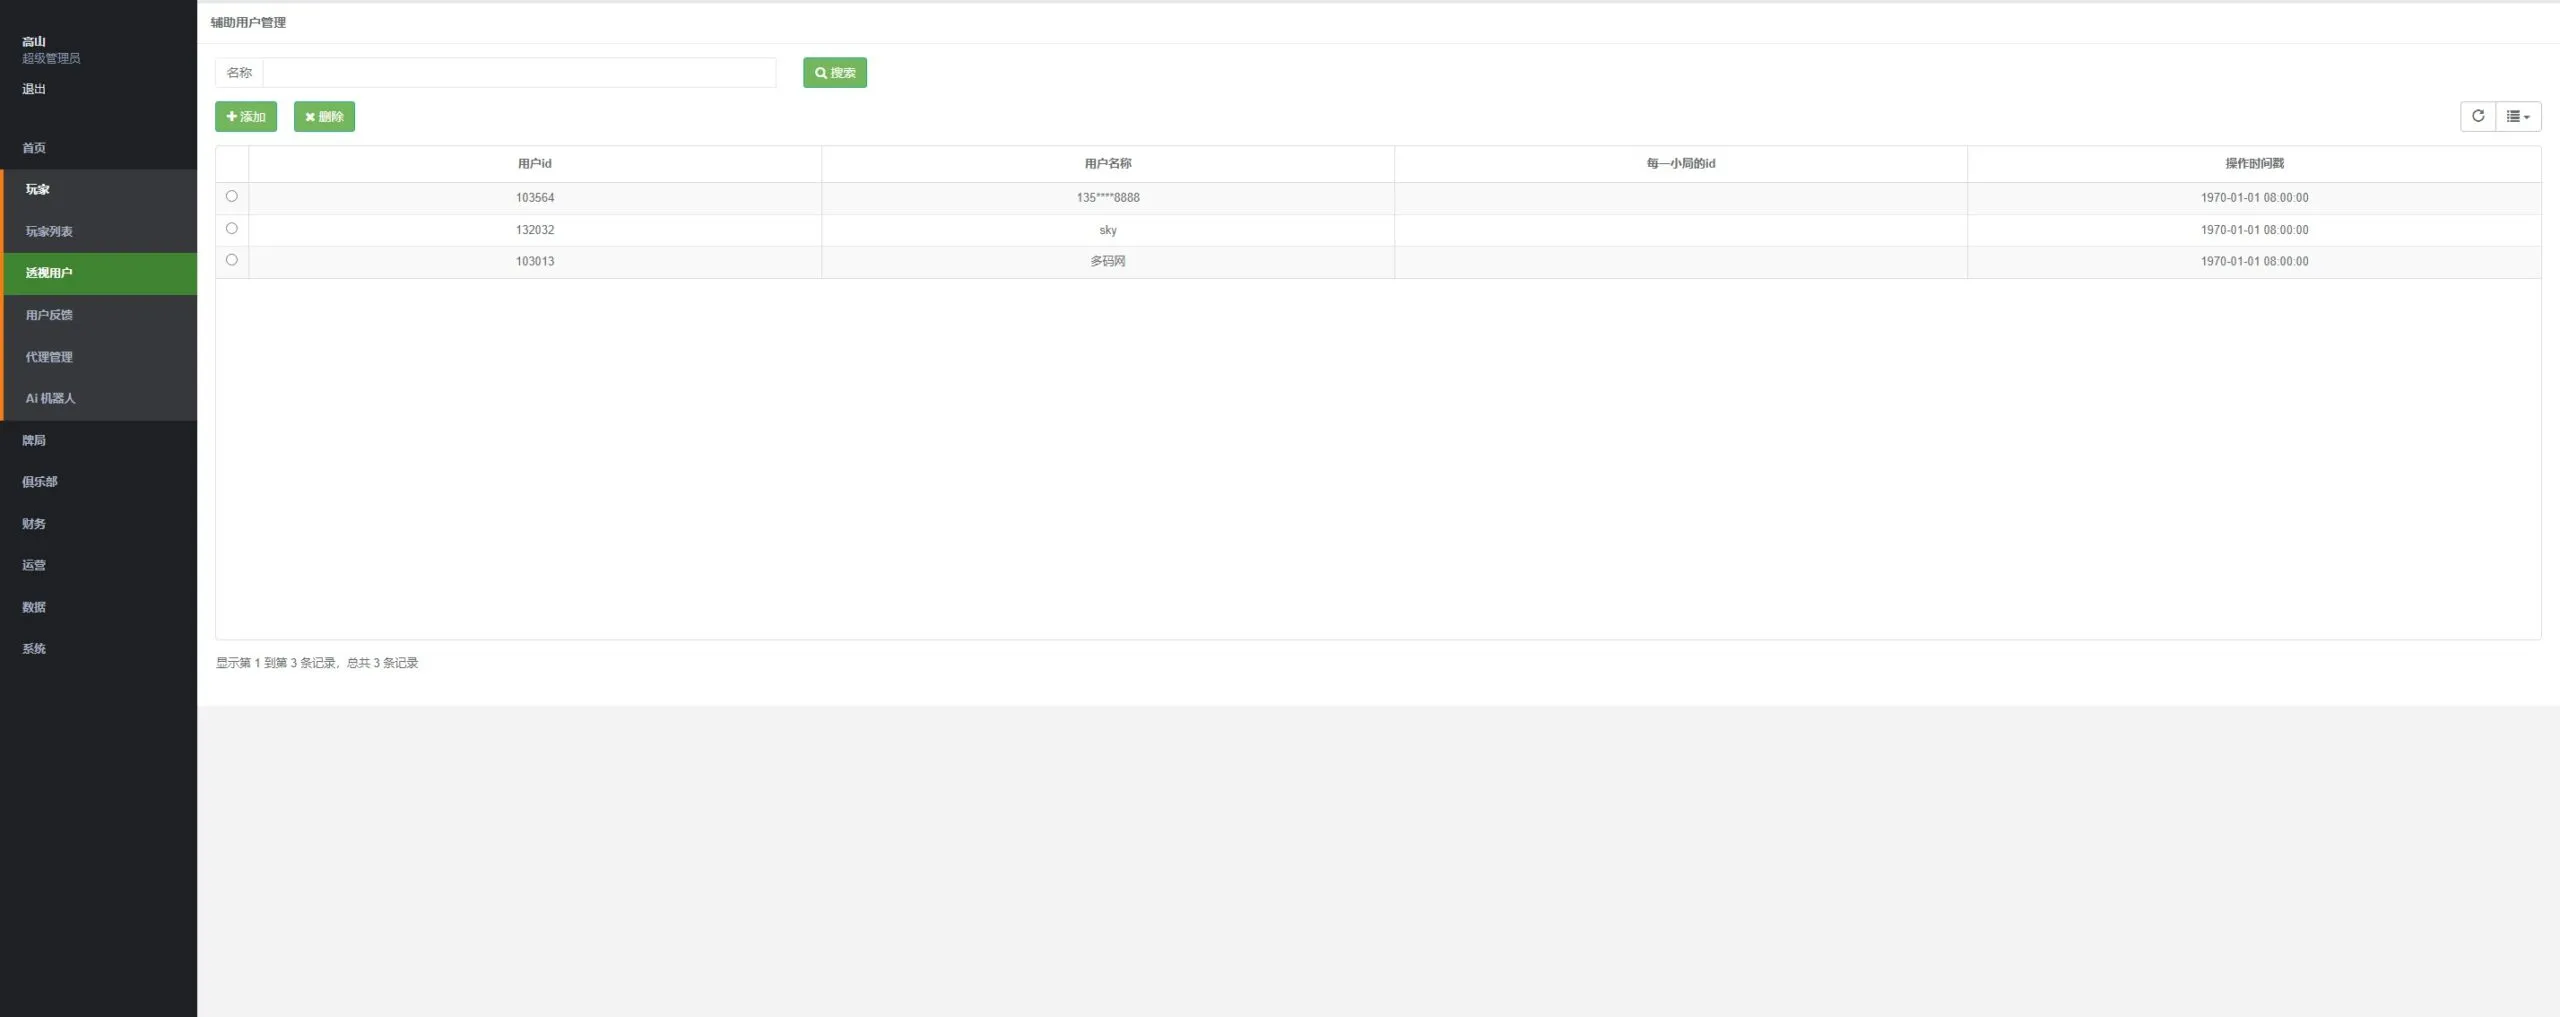This screenshot has height=1017, width=2560.
Task: Click the 添加 add button
Action: coord(246,116)
